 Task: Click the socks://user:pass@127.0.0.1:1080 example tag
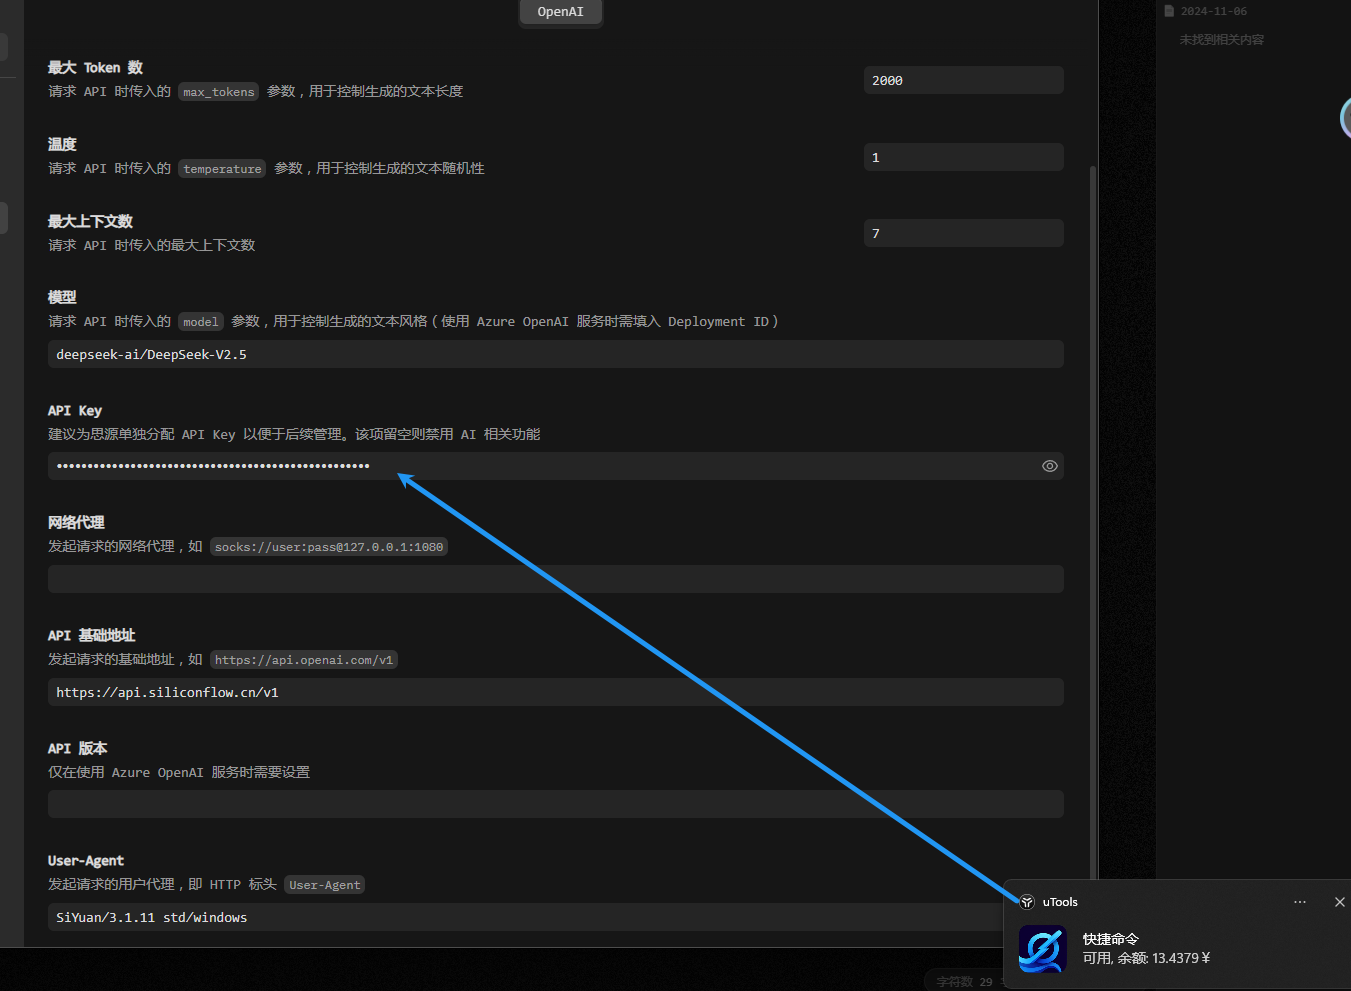coord(329,547)
